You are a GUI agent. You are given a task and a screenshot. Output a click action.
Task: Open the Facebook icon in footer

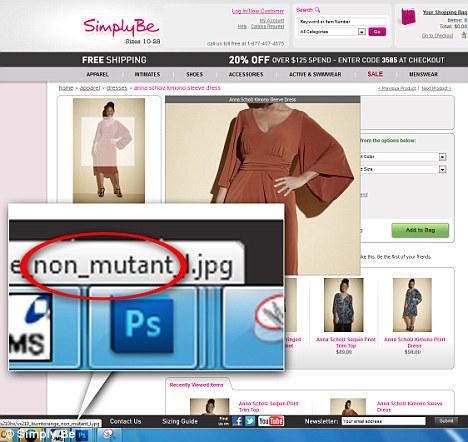237,421
